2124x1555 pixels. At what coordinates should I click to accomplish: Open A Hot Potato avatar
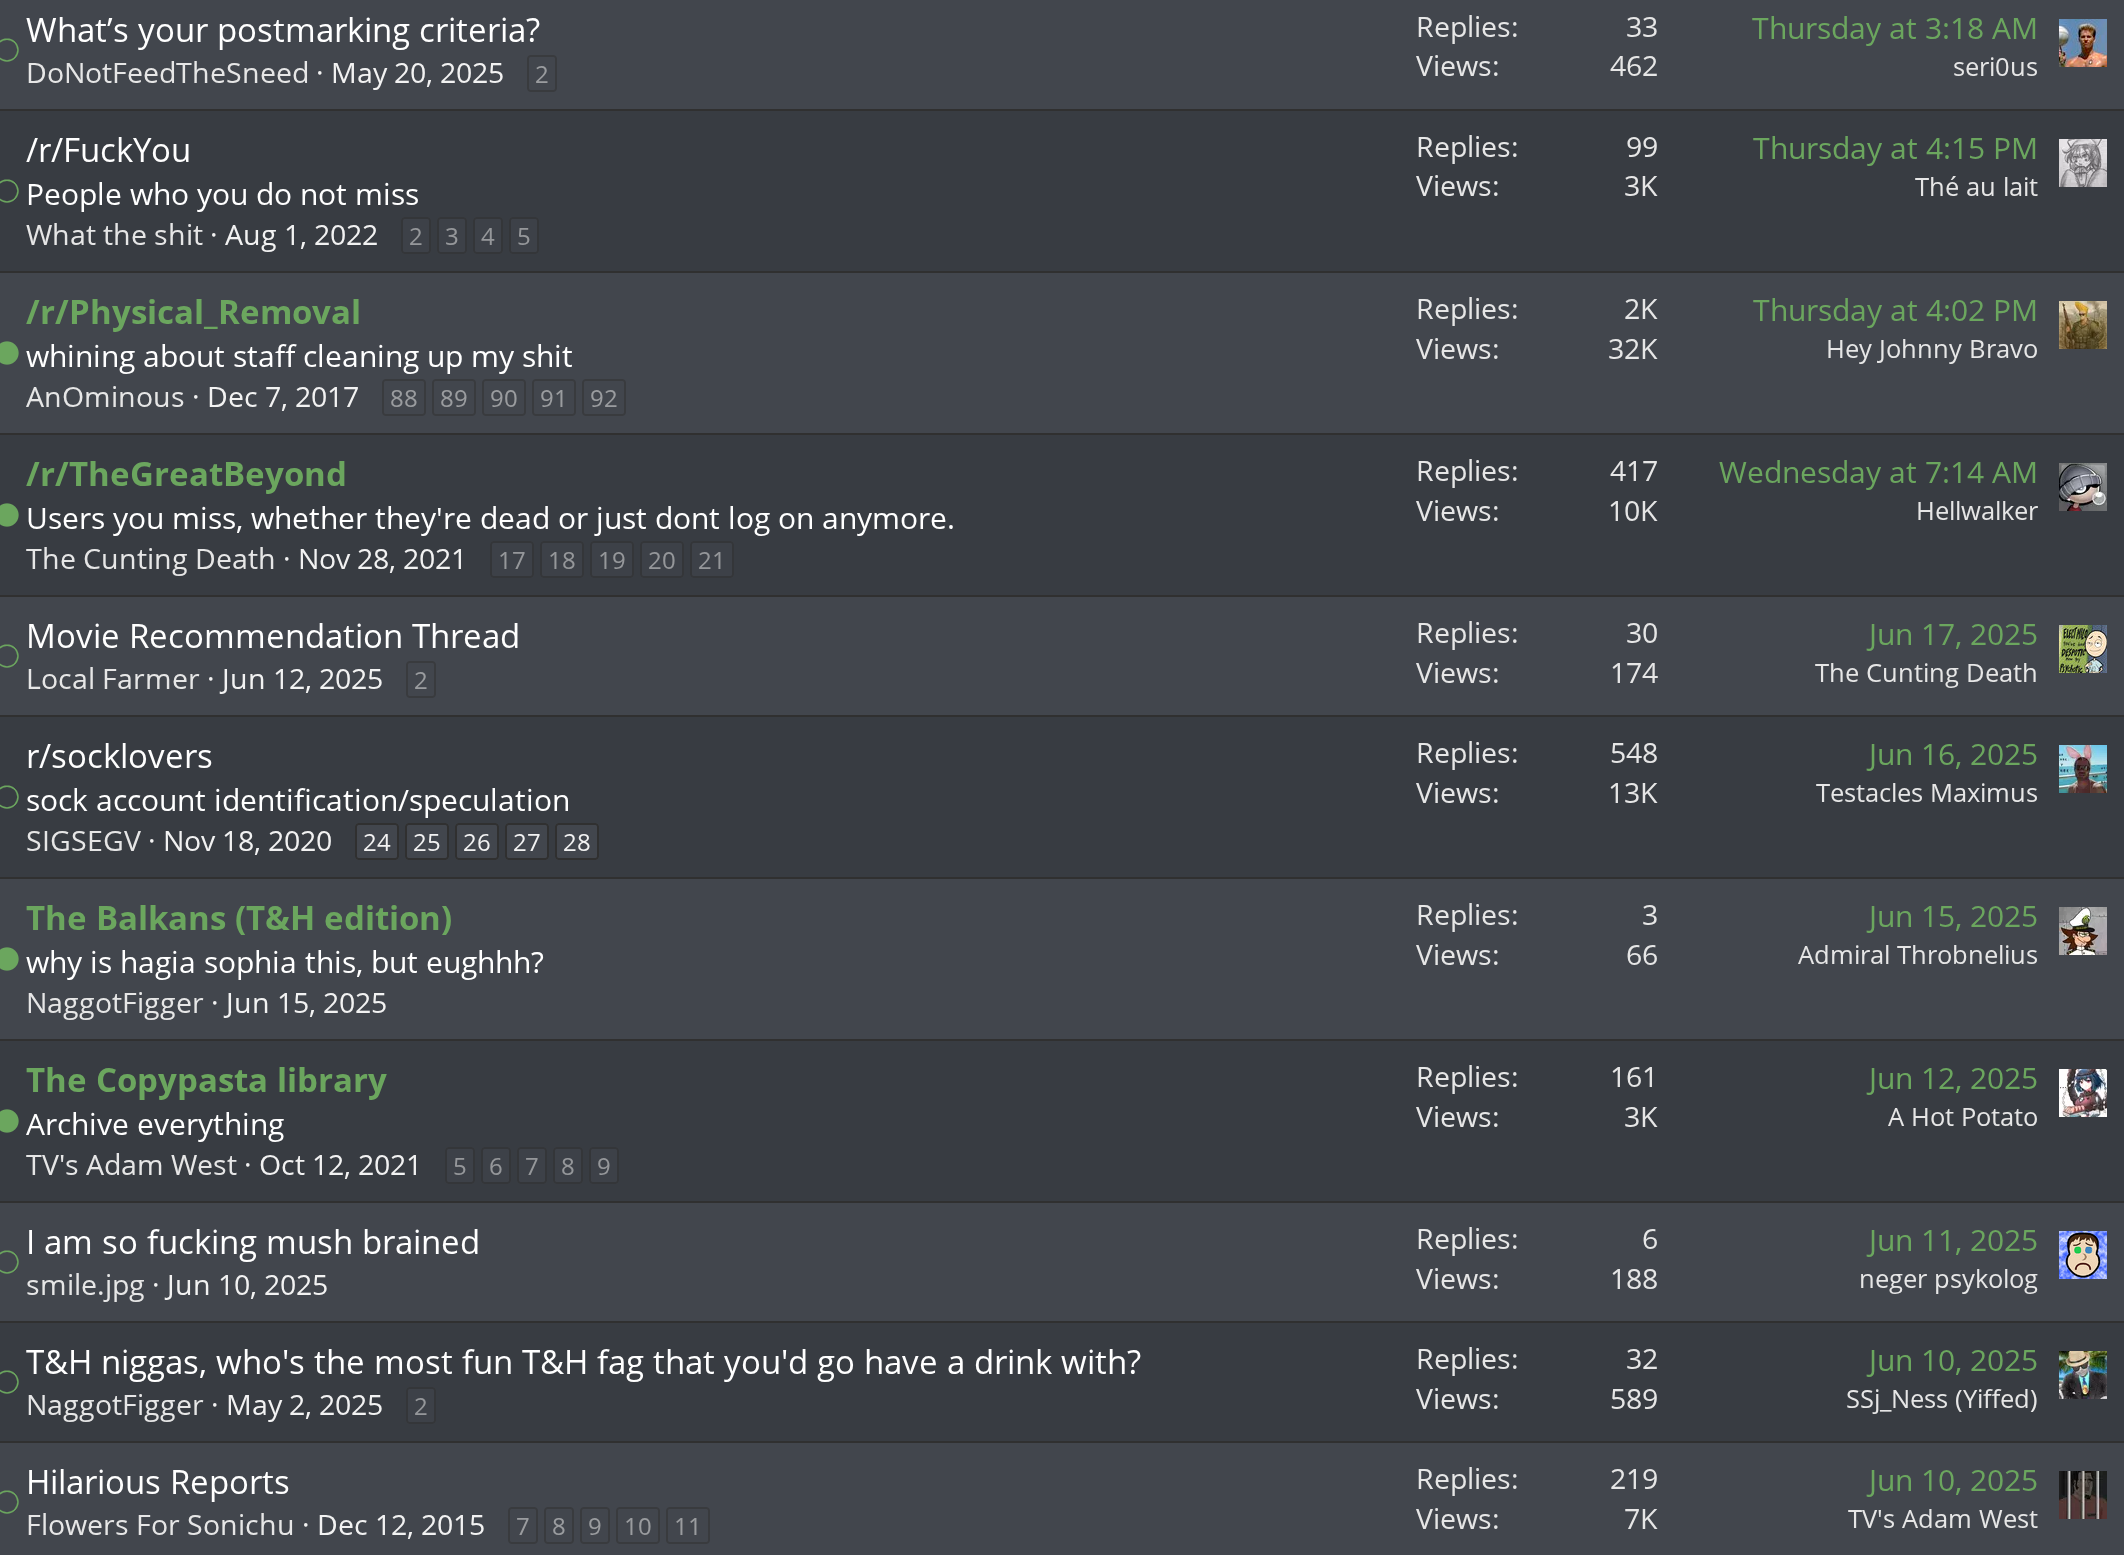click(2082, 1094)
